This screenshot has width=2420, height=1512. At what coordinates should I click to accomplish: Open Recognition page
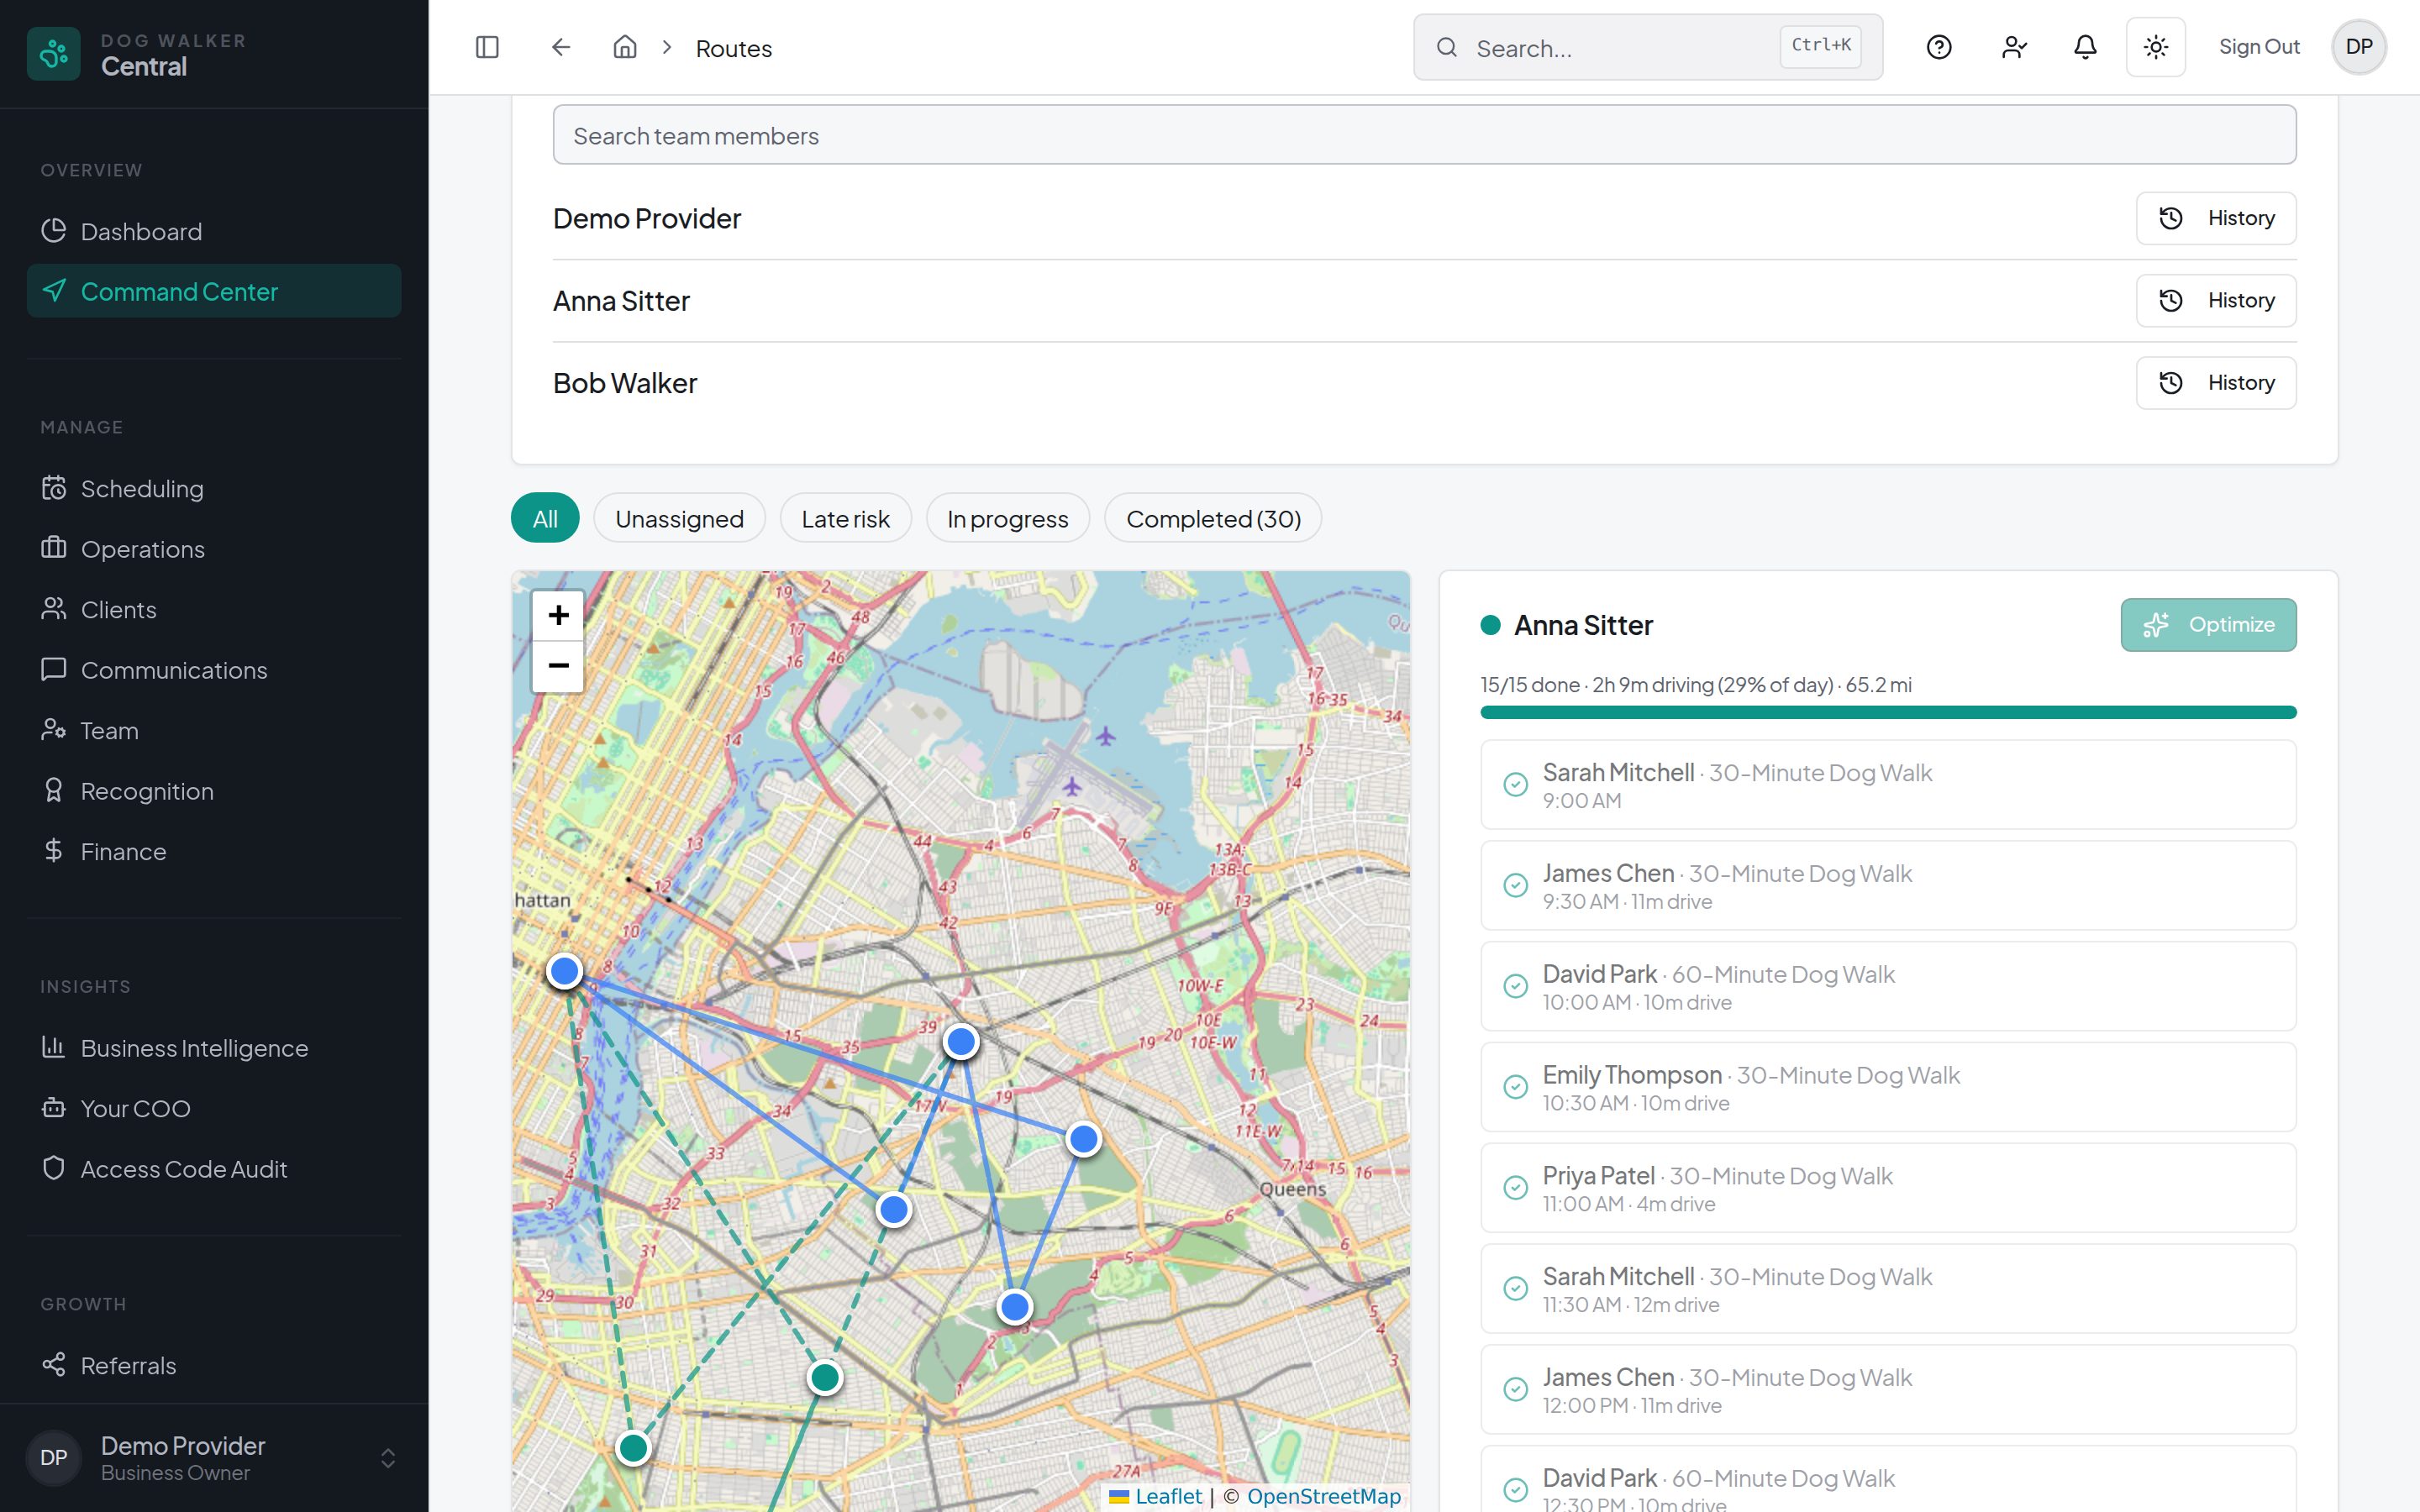coord(214,791)
